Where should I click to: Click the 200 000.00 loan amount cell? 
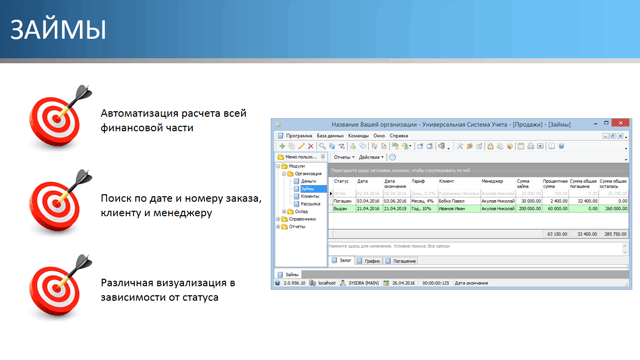pos(529,209)
